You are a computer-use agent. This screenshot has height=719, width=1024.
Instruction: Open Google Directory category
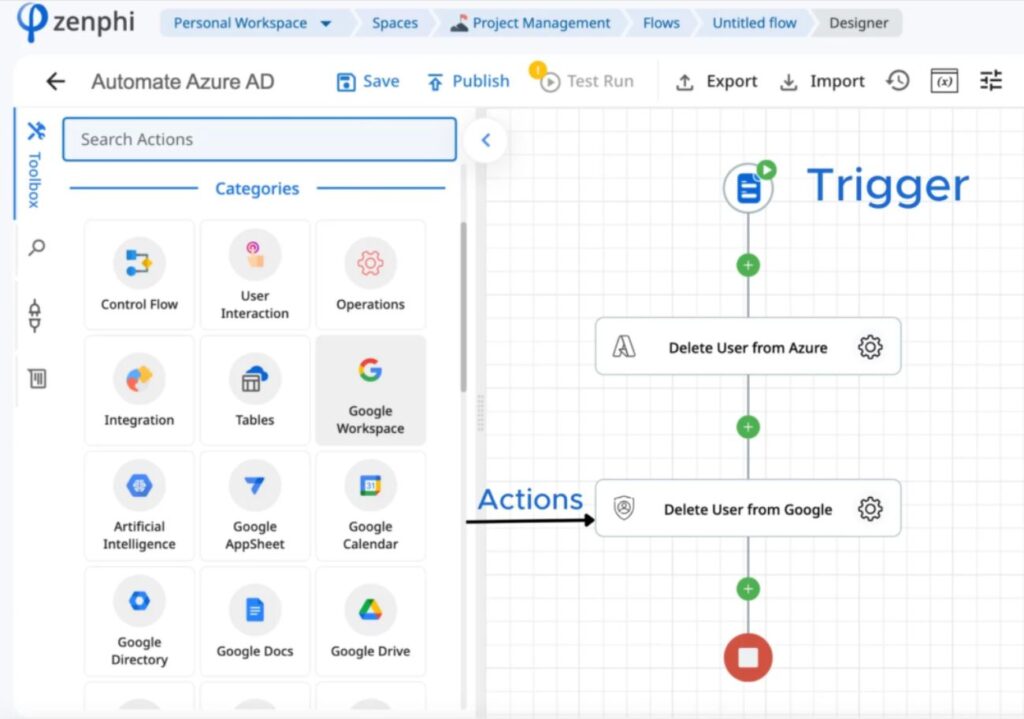coord(139,622)
